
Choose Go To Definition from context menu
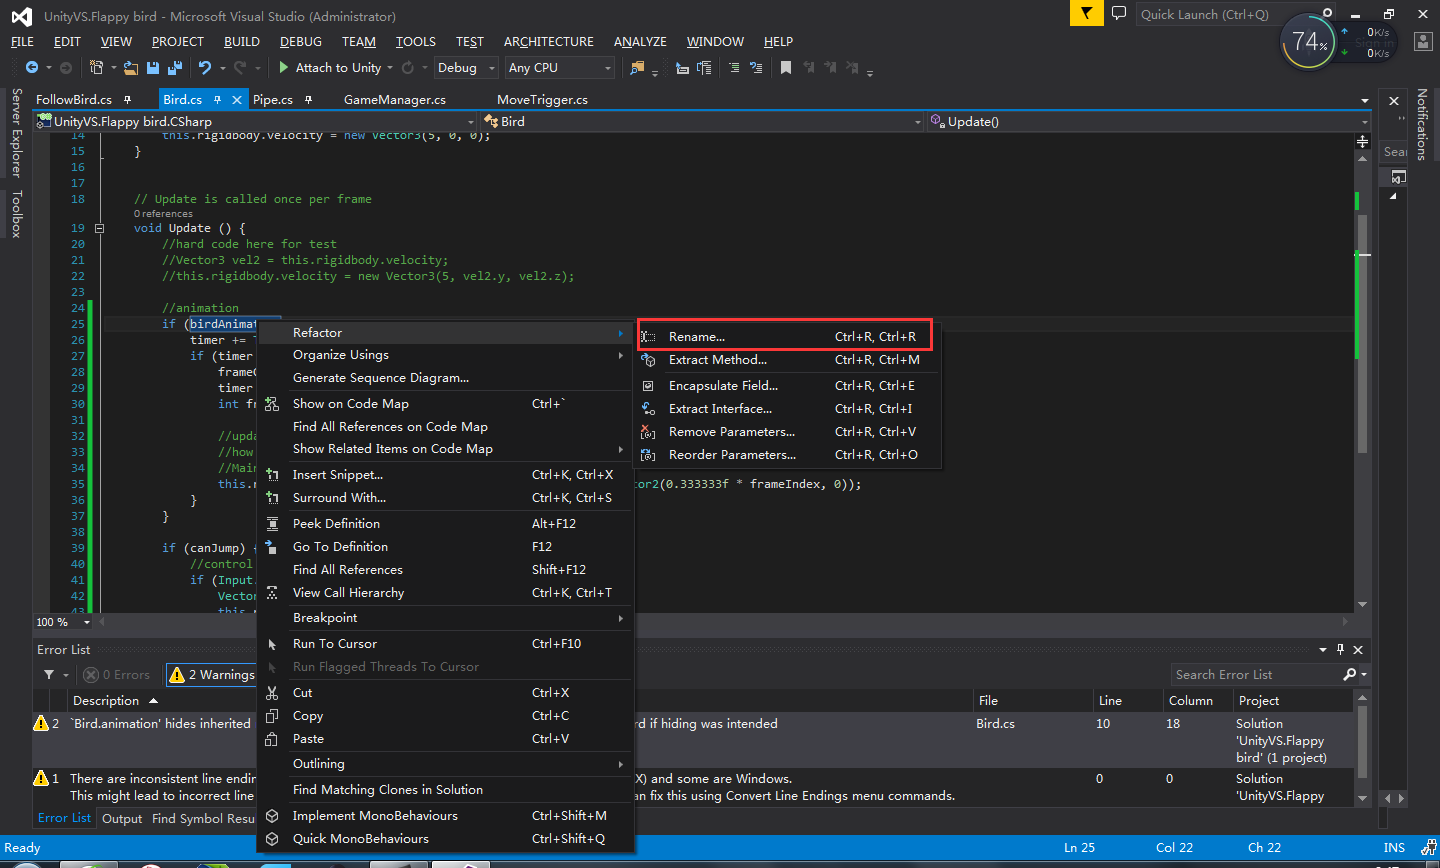point(340,547)
